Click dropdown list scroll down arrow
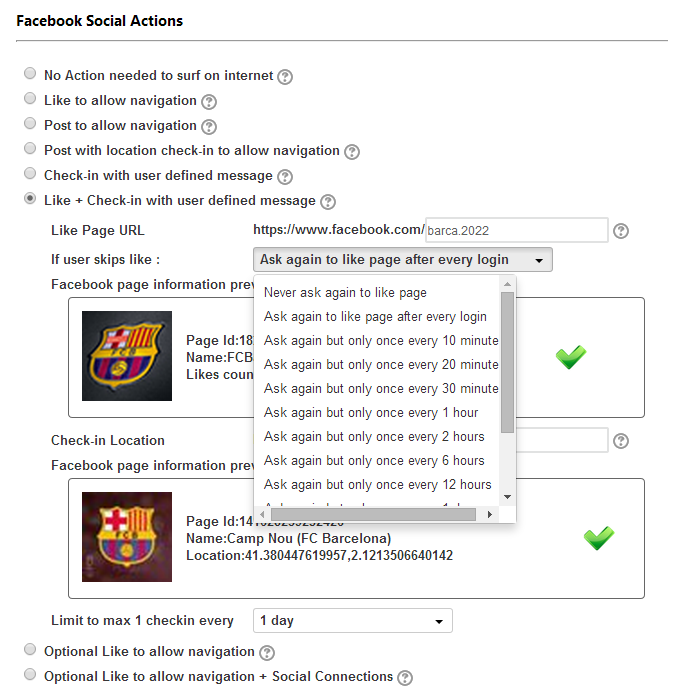This screenshot has width=692, height=696. pyautogui.click(x=507, y=497)
